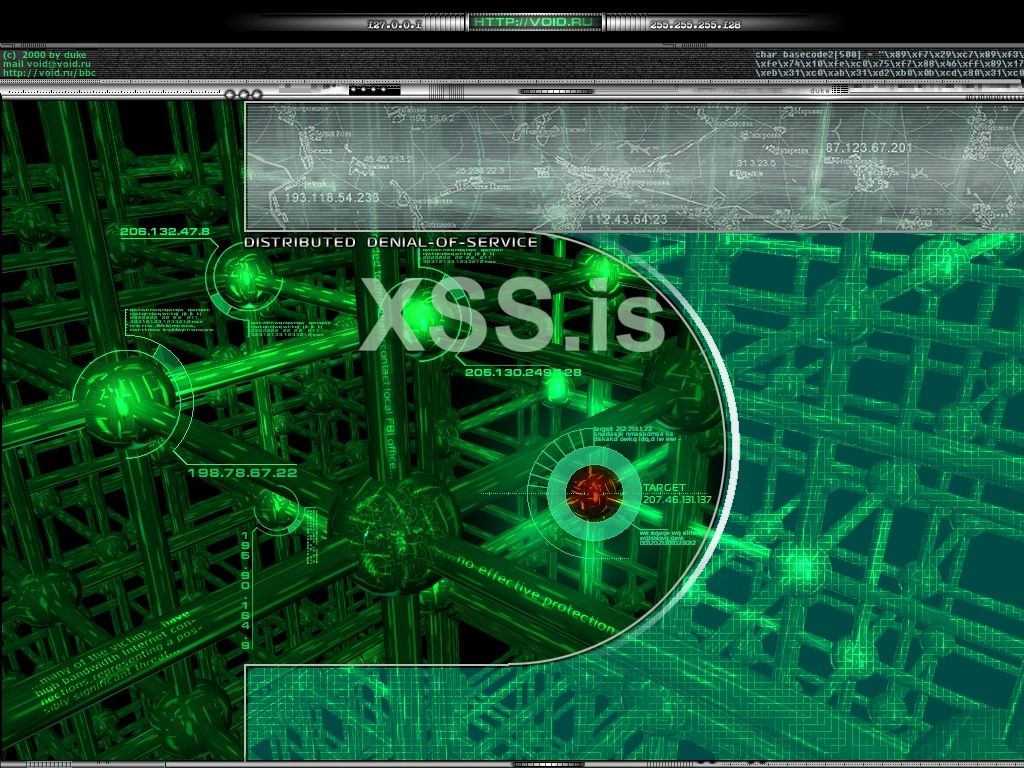Click the 112.43.64.23 IP on the map
The image size is (1024, 768).
click(628, 219)
